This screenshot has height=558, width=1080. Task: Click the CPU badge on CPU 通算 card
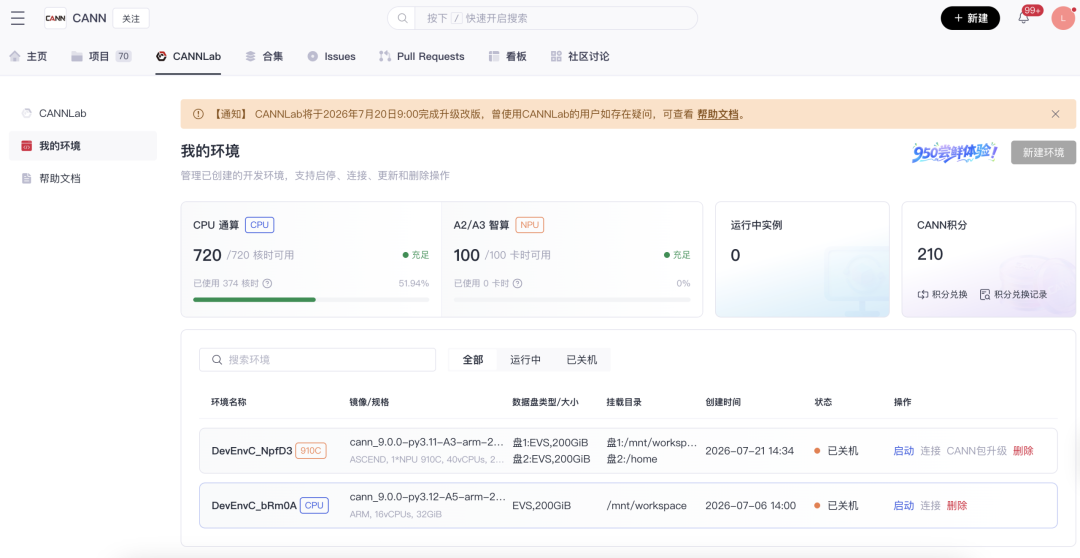(x=260, y=225)
